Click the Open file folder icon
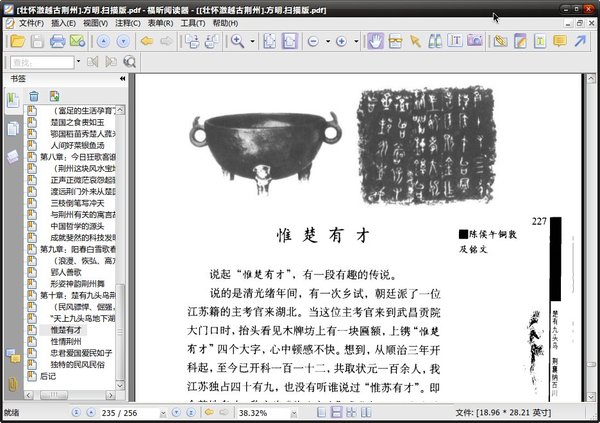This screenshot has height=423, width=600. 15,41
